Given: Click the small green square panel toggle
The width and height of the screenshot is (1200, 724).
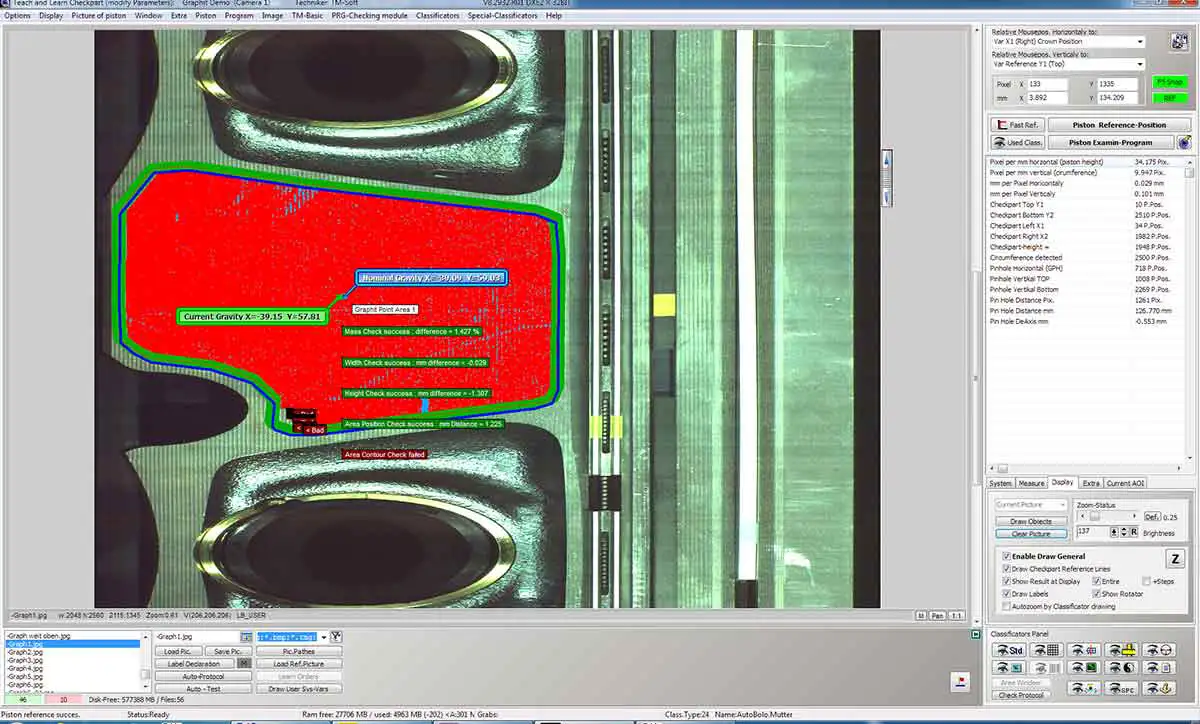Looking at the screenshot, I should (976, 635).
